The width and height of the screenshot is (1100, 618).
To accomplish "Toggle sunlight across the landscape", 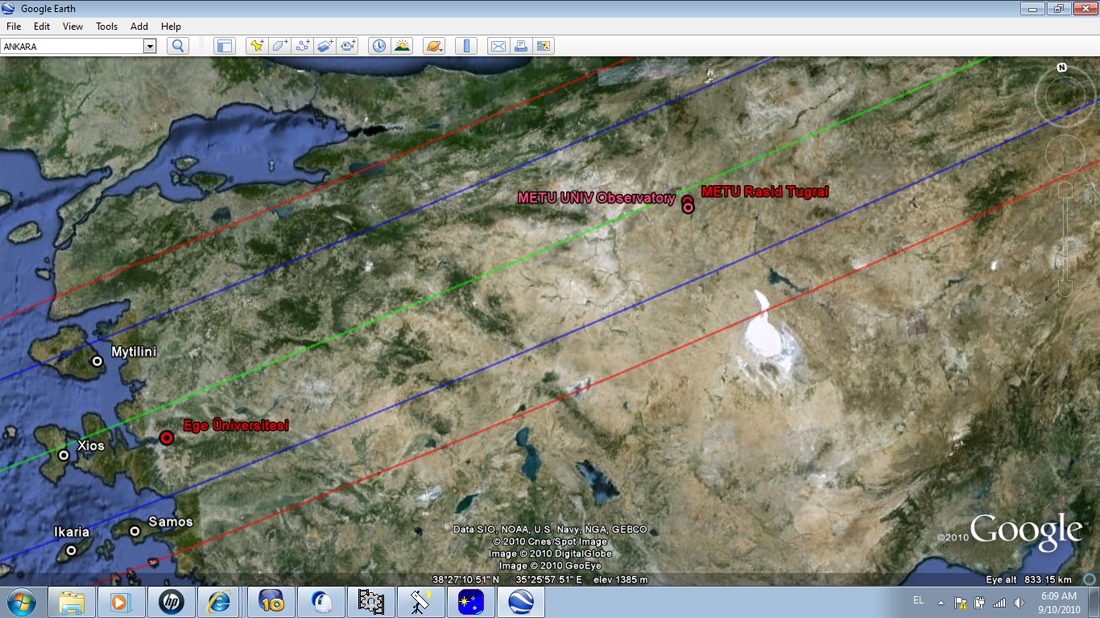I will 402,46.
